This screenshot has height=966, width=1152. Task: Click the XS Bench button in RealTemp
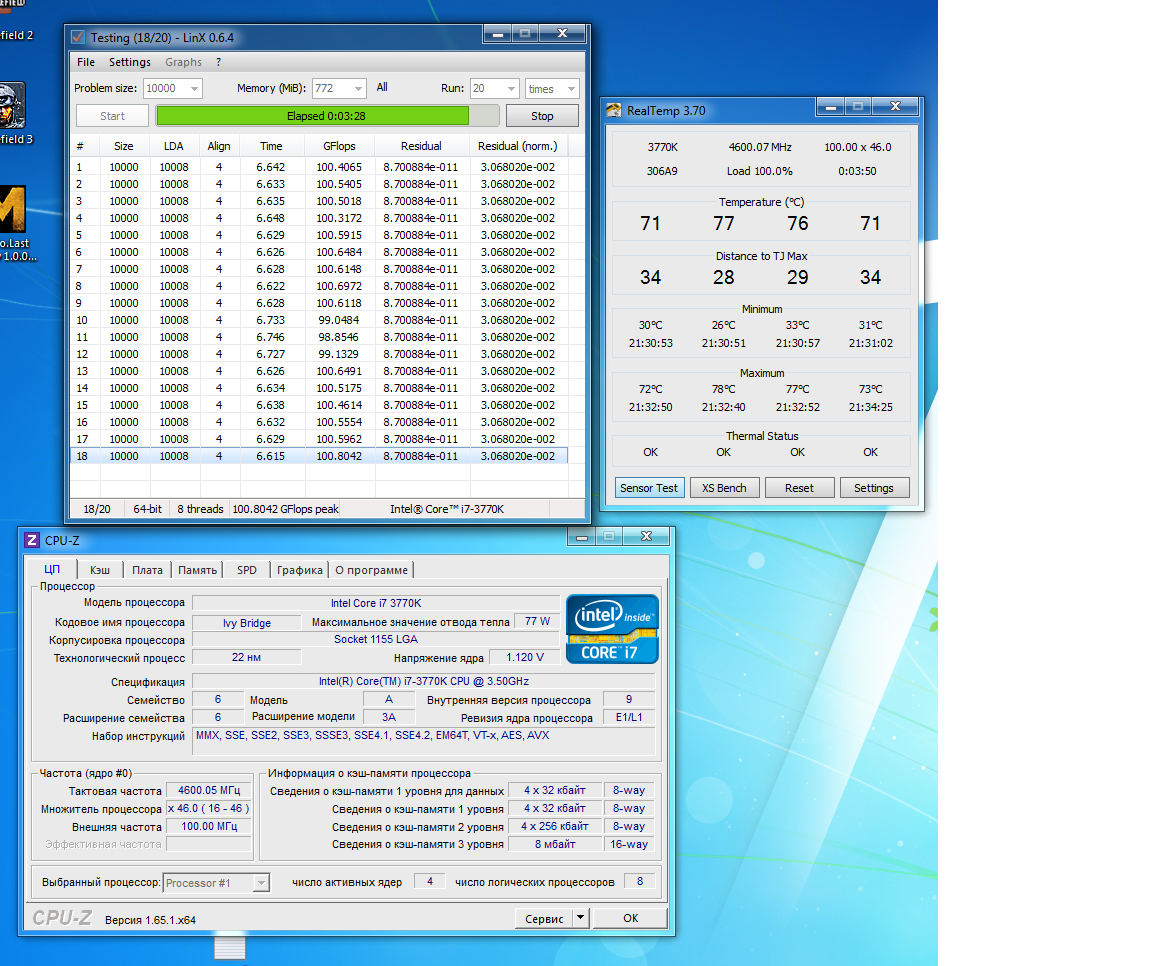(x=724, y=488)
